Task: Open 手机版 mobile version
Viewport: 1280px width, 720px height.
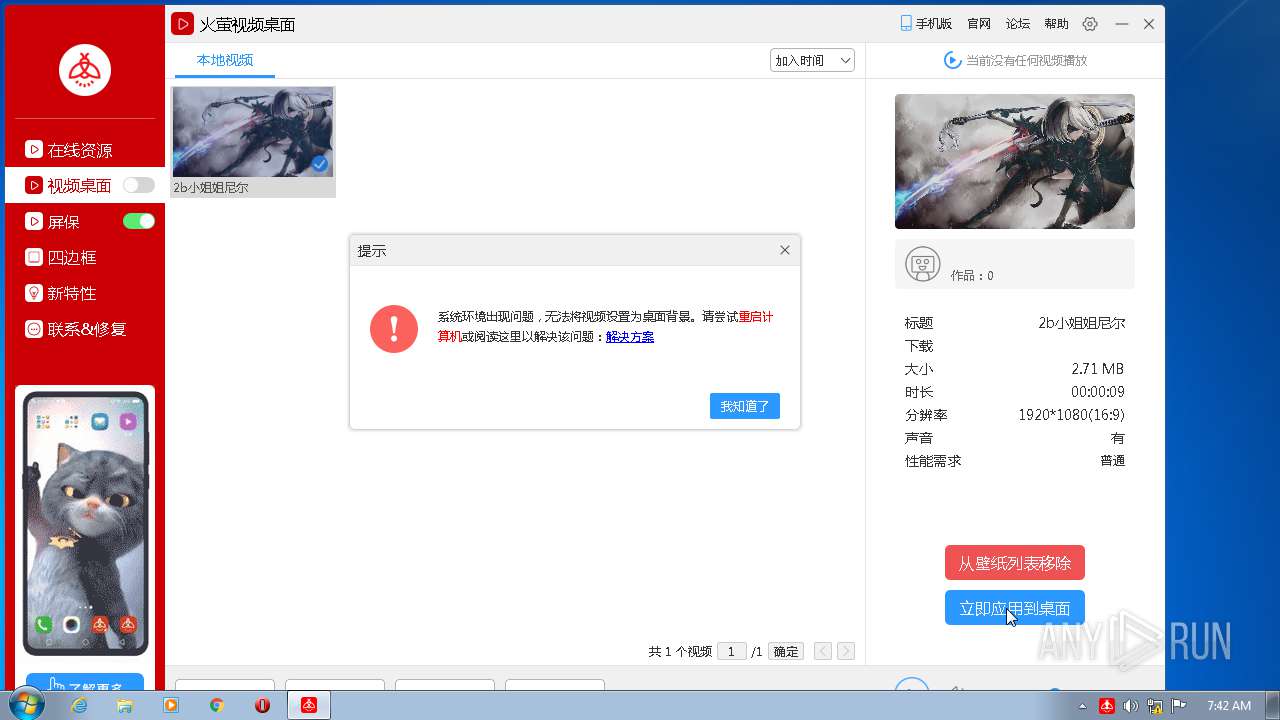Action: pyautogui.click(x=927, y=23)
